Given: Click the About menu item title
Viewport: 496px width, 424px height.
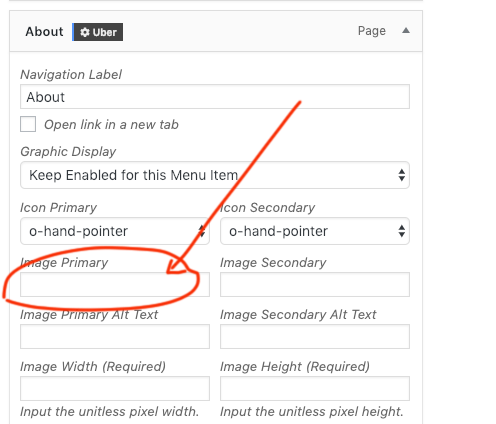Looking at the screenshot, I should coord(44,32).
